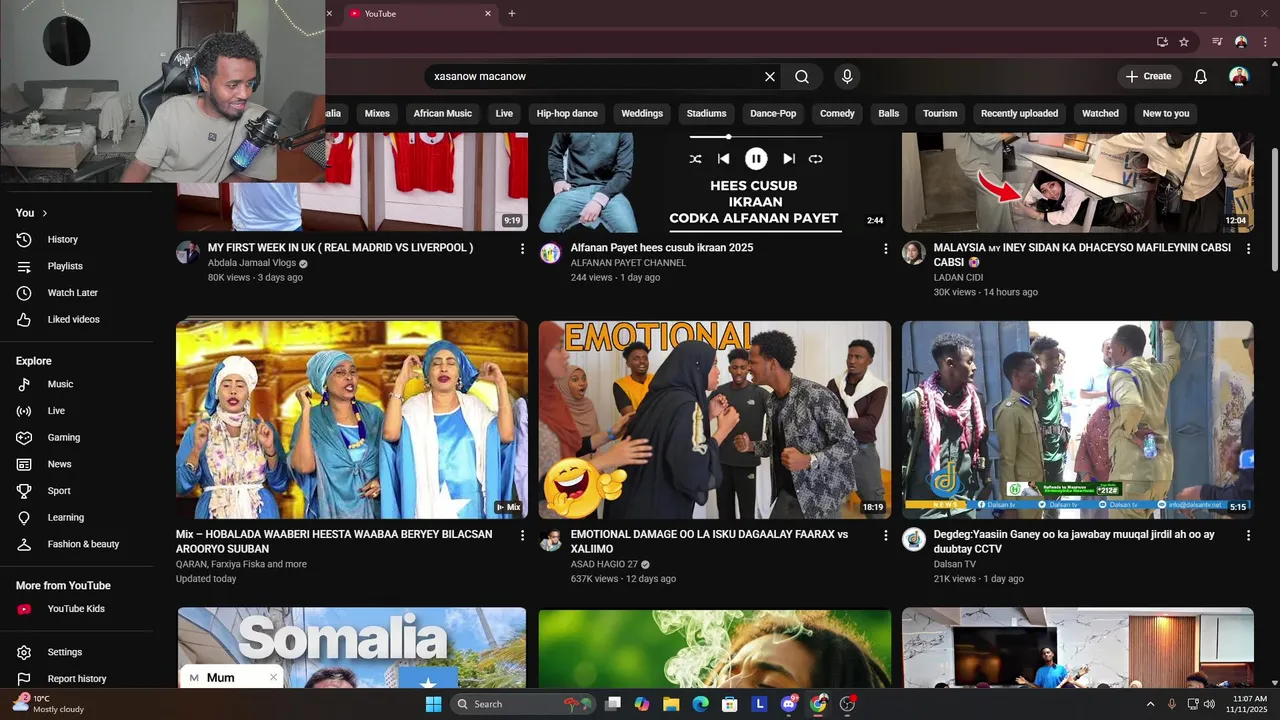Open the HOBALADA WAABERI mix thumbnail
The height and width of the screenshot is (720, 1280).
coord(352,420)
